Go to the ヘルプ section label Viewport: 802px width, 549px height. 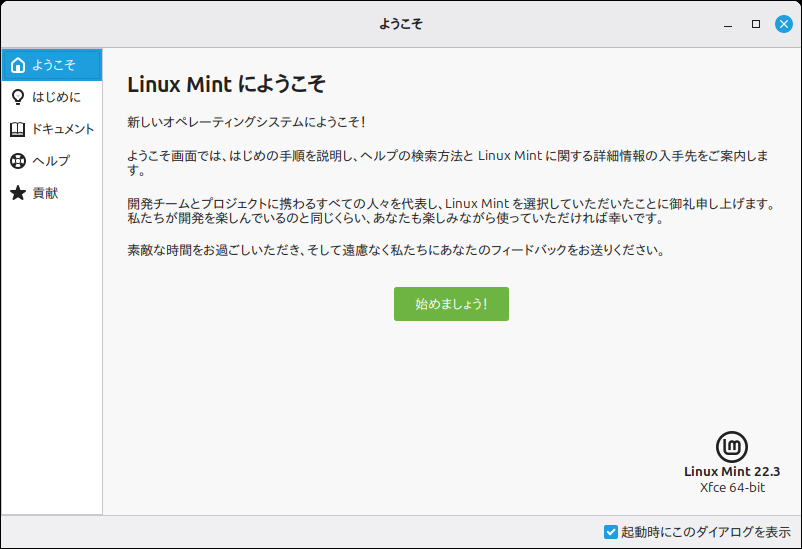(51, 161)
